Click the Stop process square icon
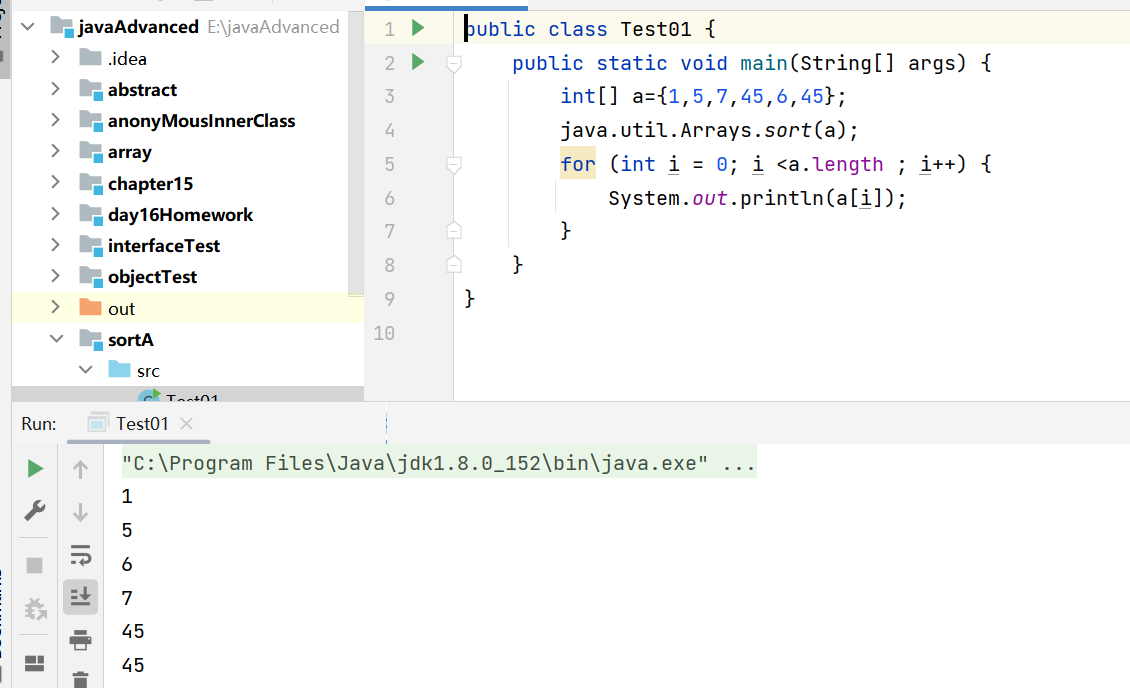The height and width of the screenshot is (688, 1130). (x=35, y=565)
